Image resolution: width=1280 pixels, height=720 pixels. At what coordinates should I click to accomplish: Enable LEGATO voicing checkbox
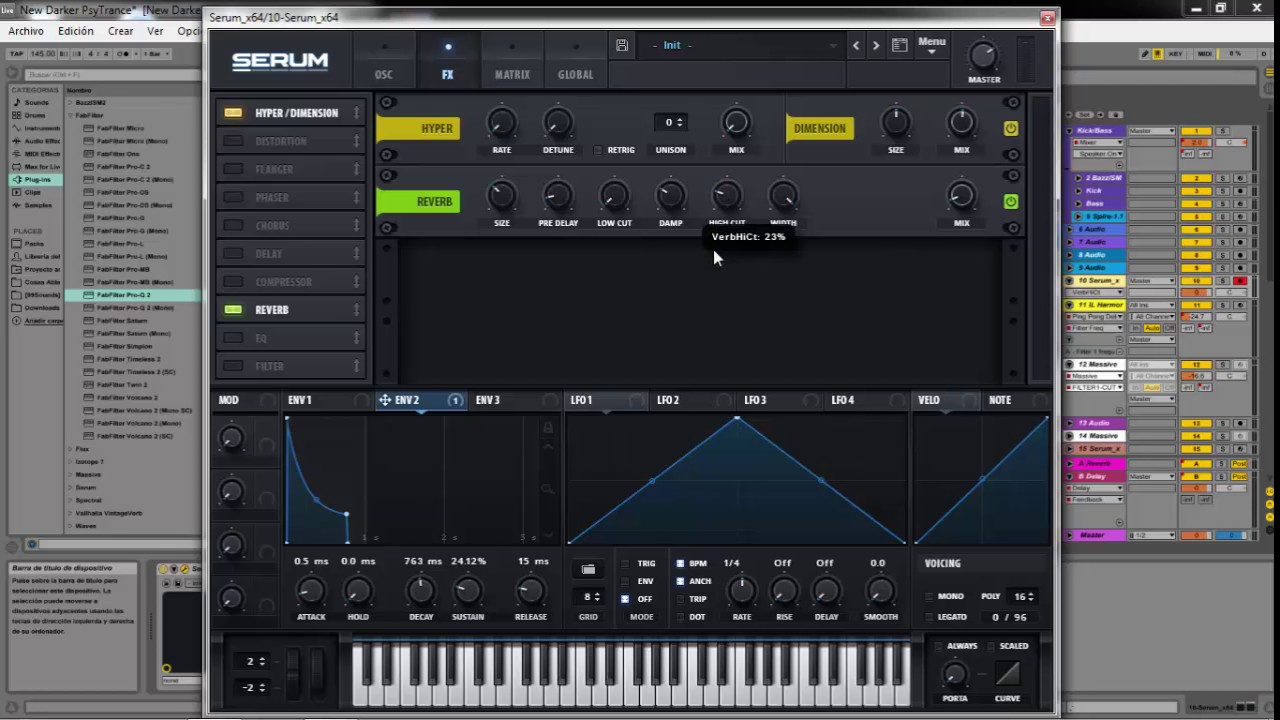click(x=929, y=617)
